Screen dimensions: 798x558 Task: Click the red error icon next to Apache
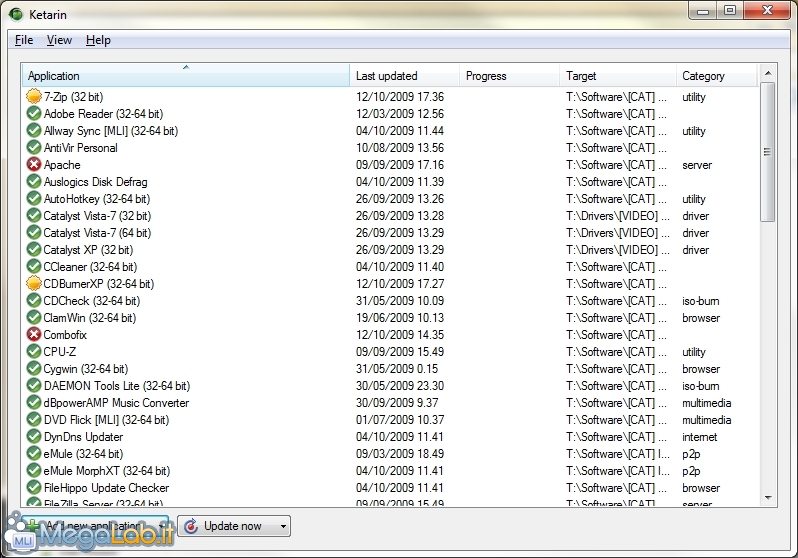(x=34, y=164)
